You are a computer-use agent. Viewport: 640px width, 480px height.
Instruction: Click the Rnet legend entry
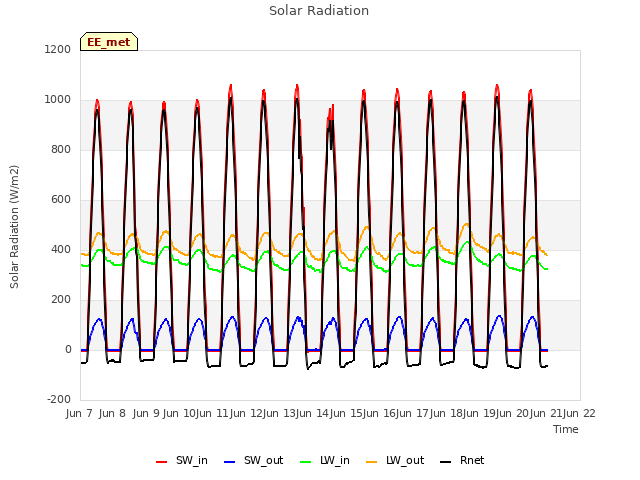pos(462,461)
